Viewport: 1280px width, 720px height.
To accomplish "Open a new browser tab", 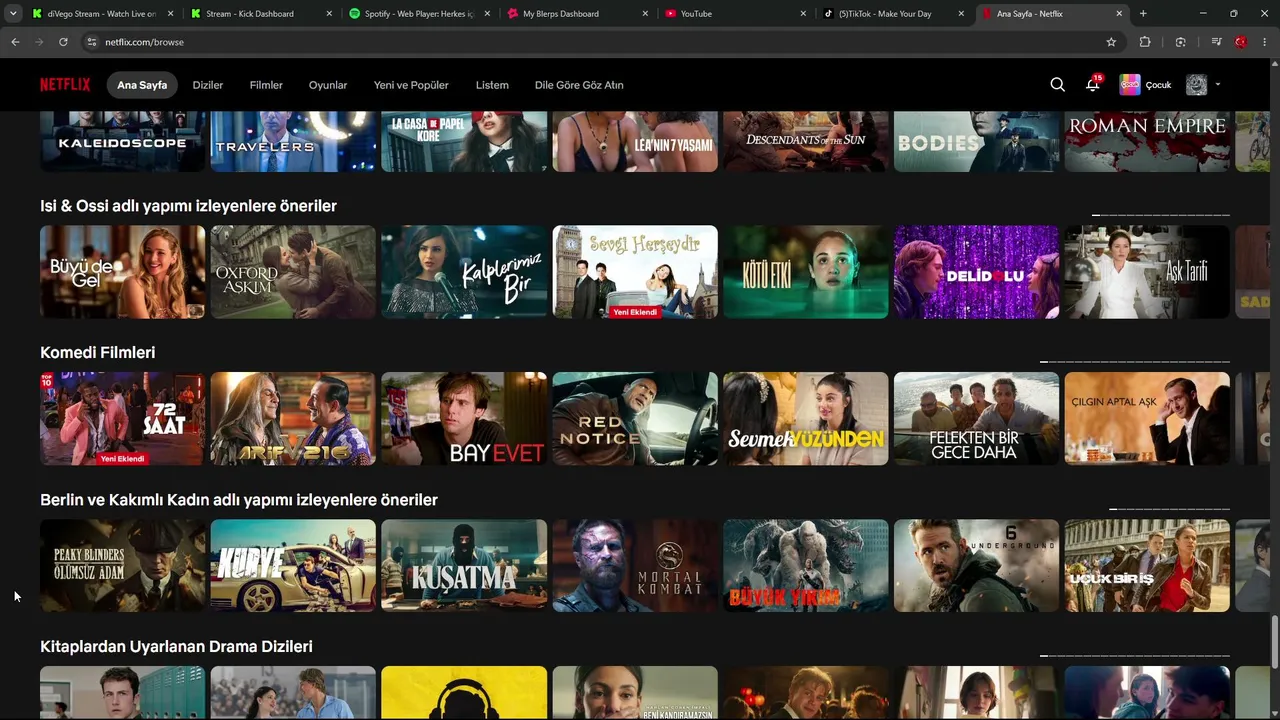I will 1143,14.
